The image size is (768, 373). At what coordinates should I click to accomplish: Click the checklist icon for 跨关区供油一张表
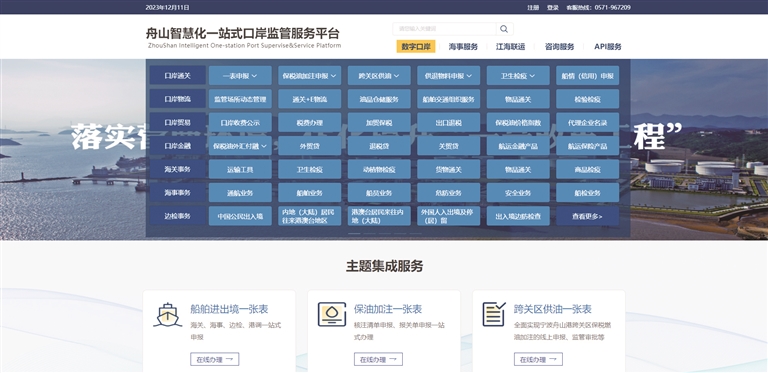pos(494,314)
